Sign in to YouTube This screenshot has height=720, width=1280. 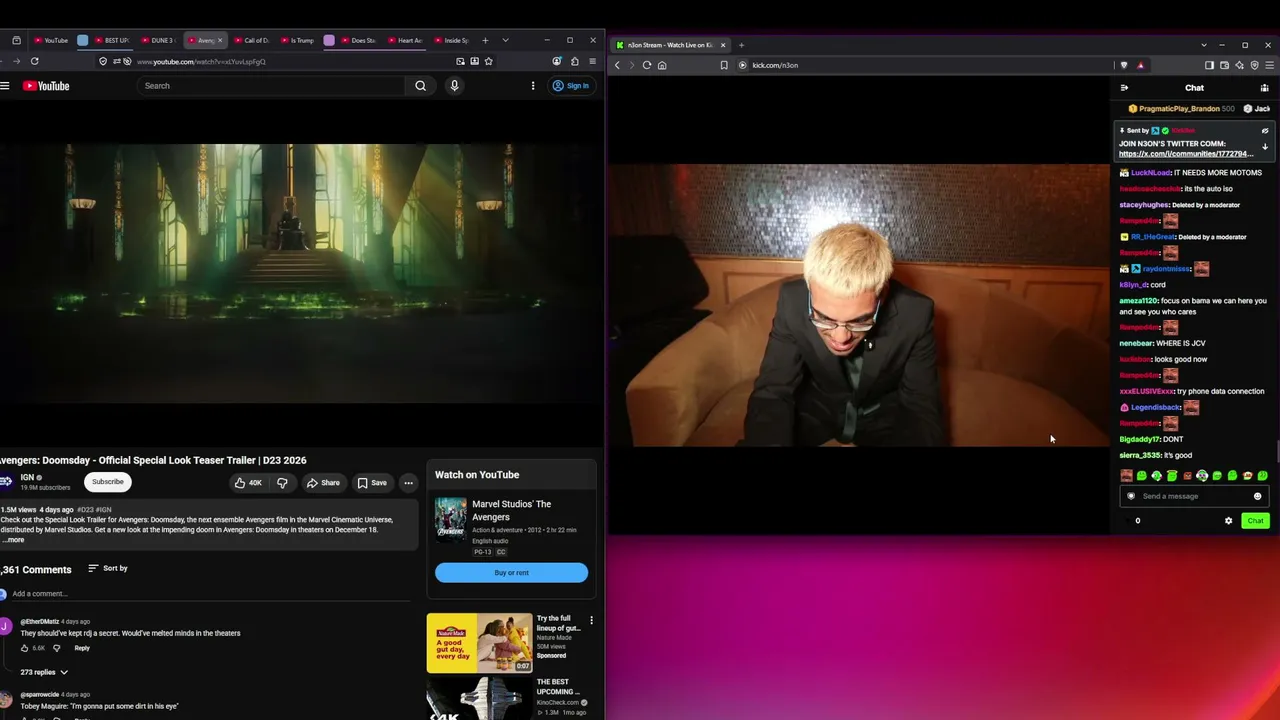coord(571,86)
